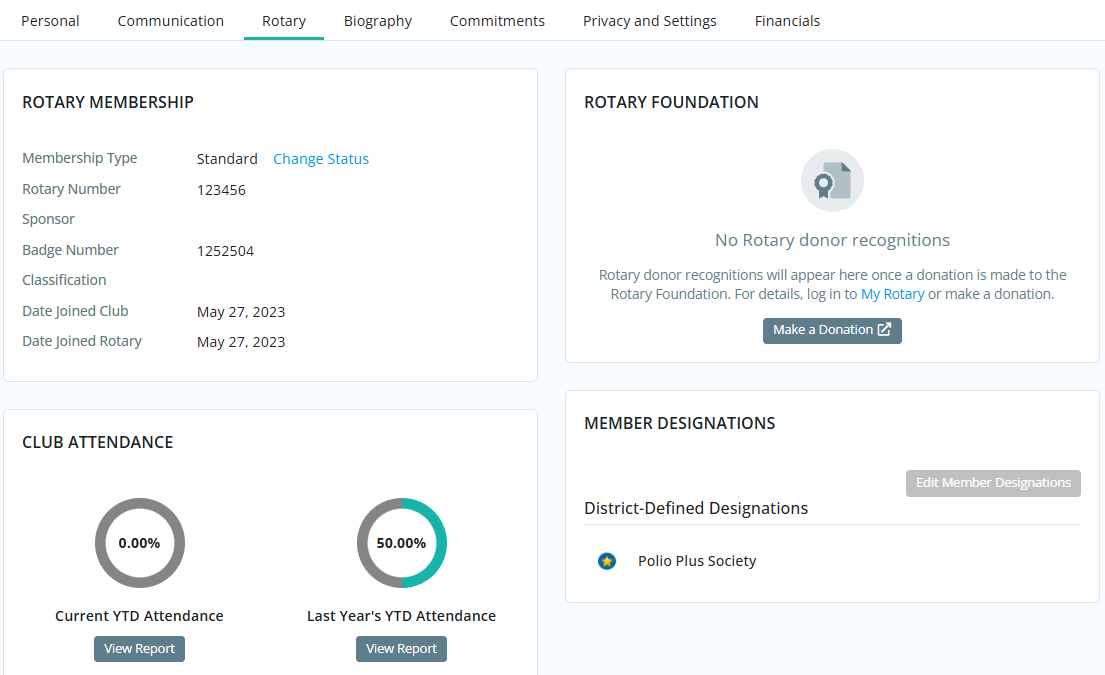Screen dimensions: 1105x675
Task: Click the Club Attendance heading
Action: pos(97,442)
